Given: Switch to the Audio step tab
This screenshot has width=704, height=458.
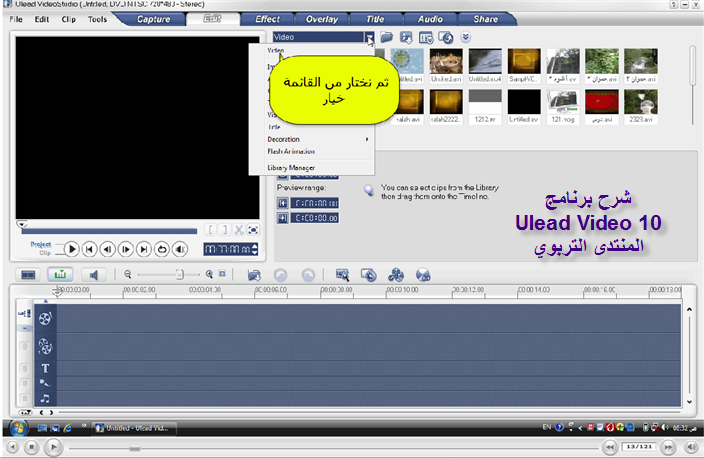Looking at the screenshot, I should click(x=430, y=19).
